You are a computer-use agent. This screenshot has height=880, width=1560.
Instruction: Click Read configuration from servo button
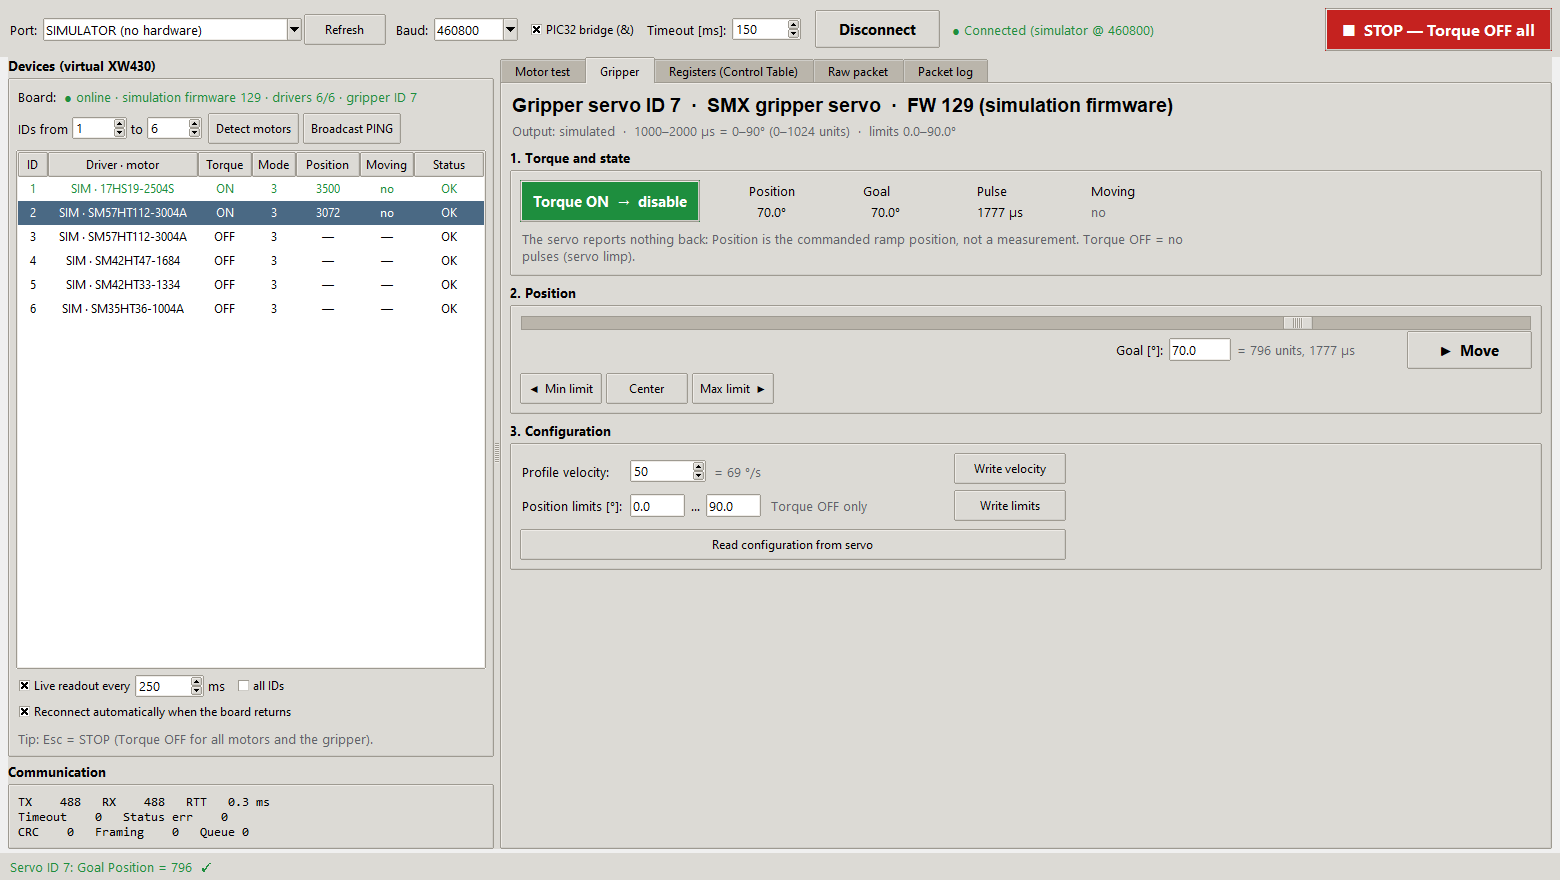793,545
